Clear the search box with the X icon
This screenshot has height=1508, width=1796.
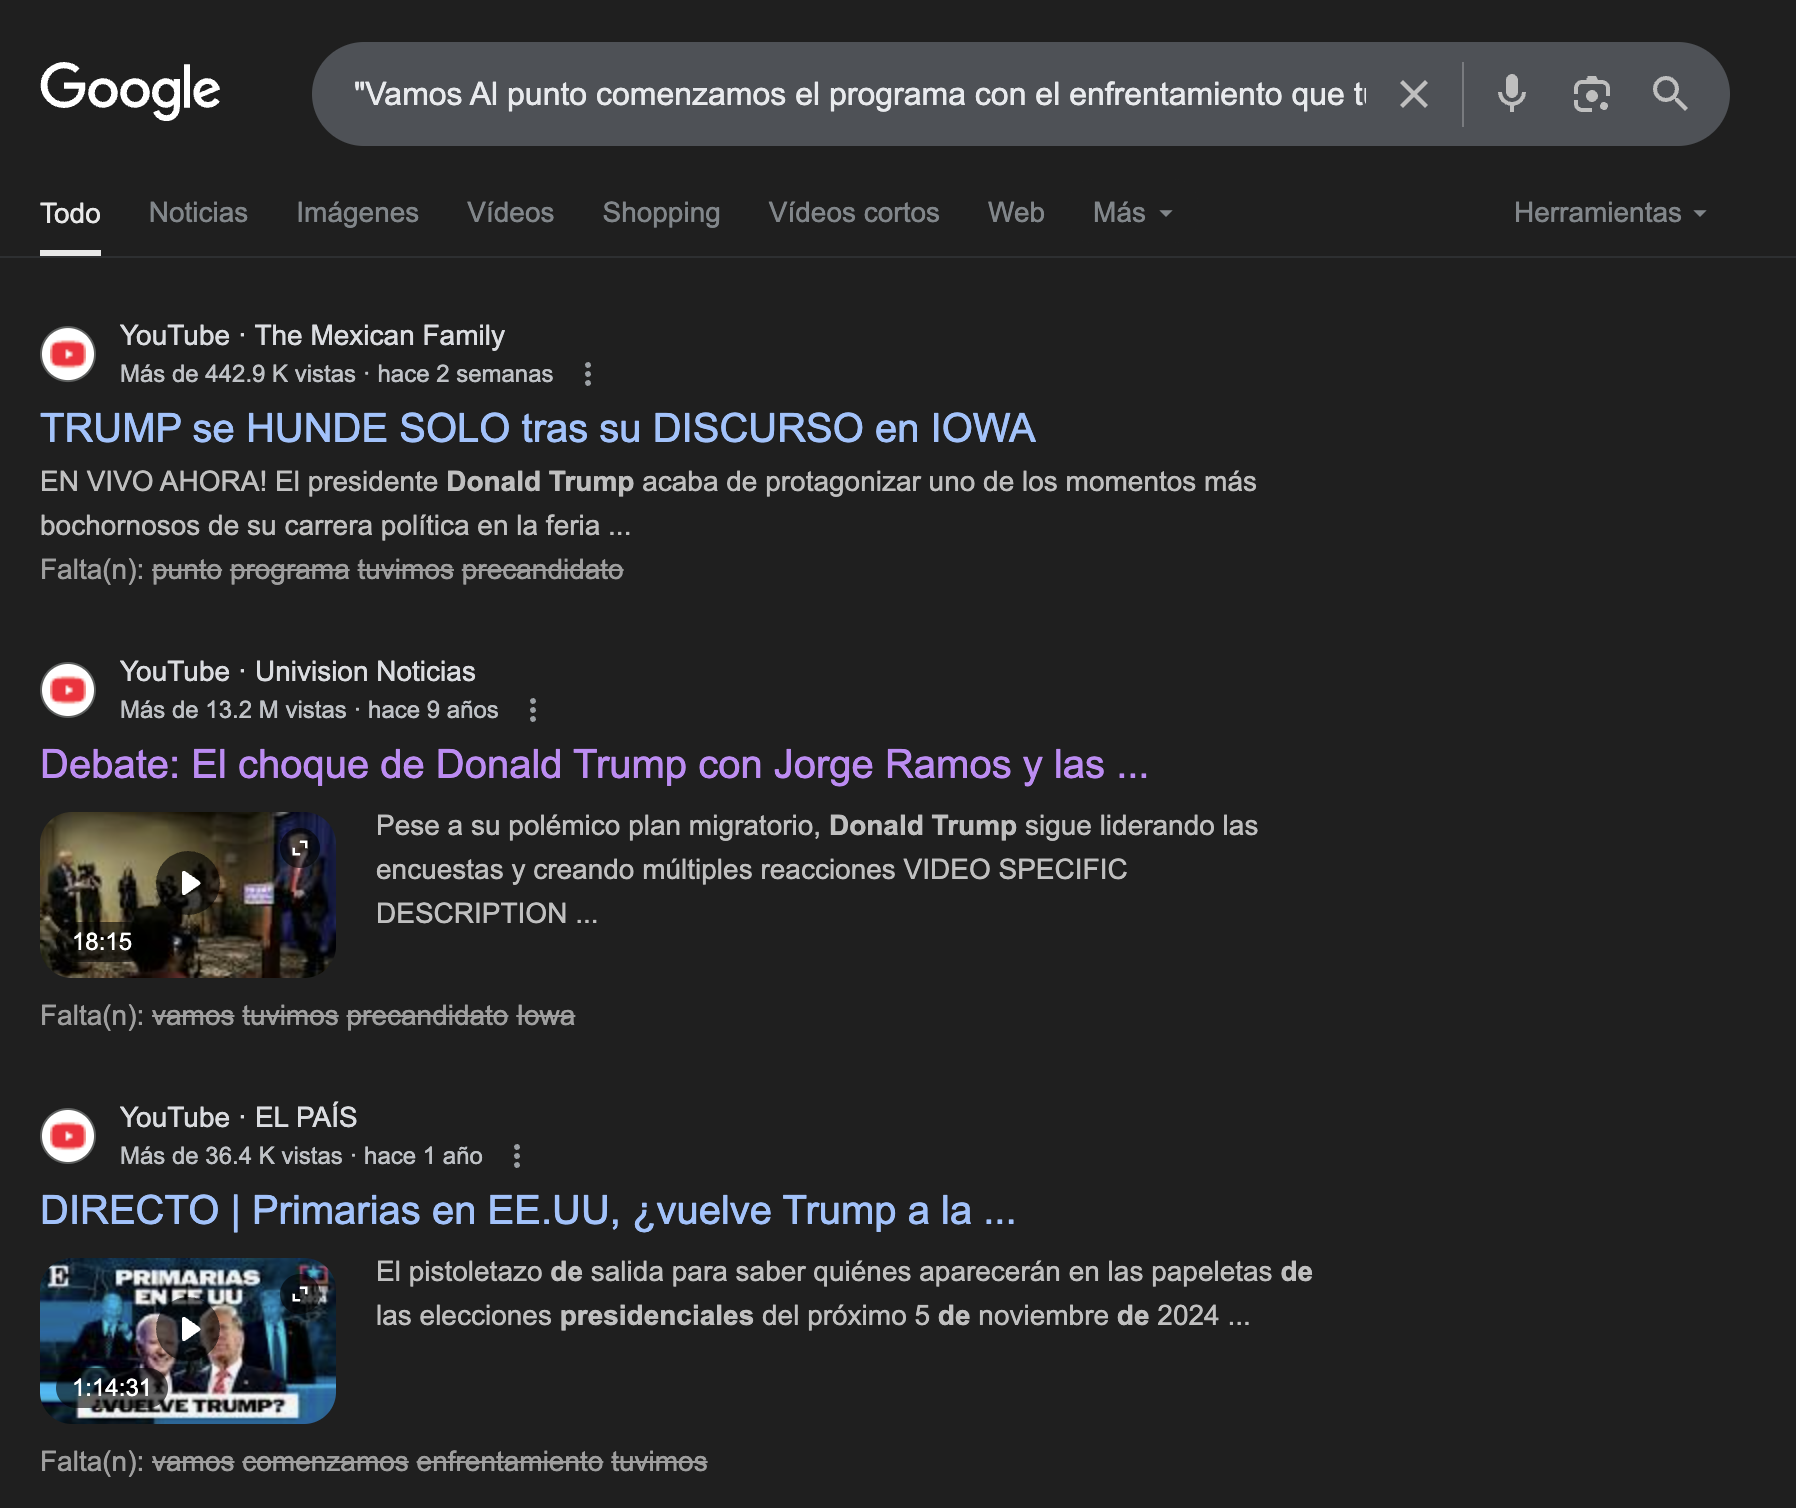pyautogui.click(x=1413, y=94)
